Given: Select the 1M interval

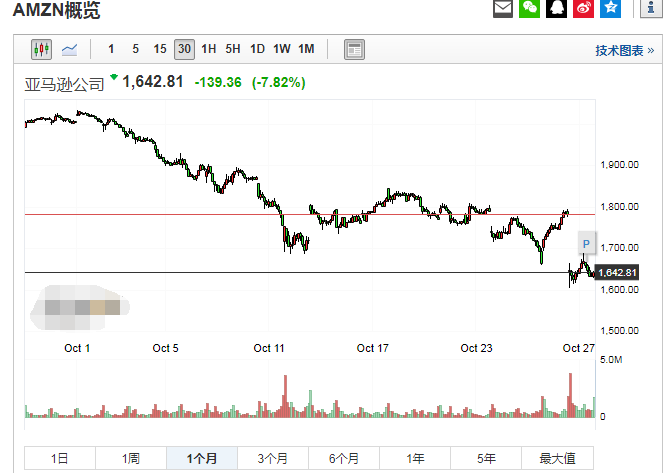Looking at the screenshot, I should coord(306,49).
